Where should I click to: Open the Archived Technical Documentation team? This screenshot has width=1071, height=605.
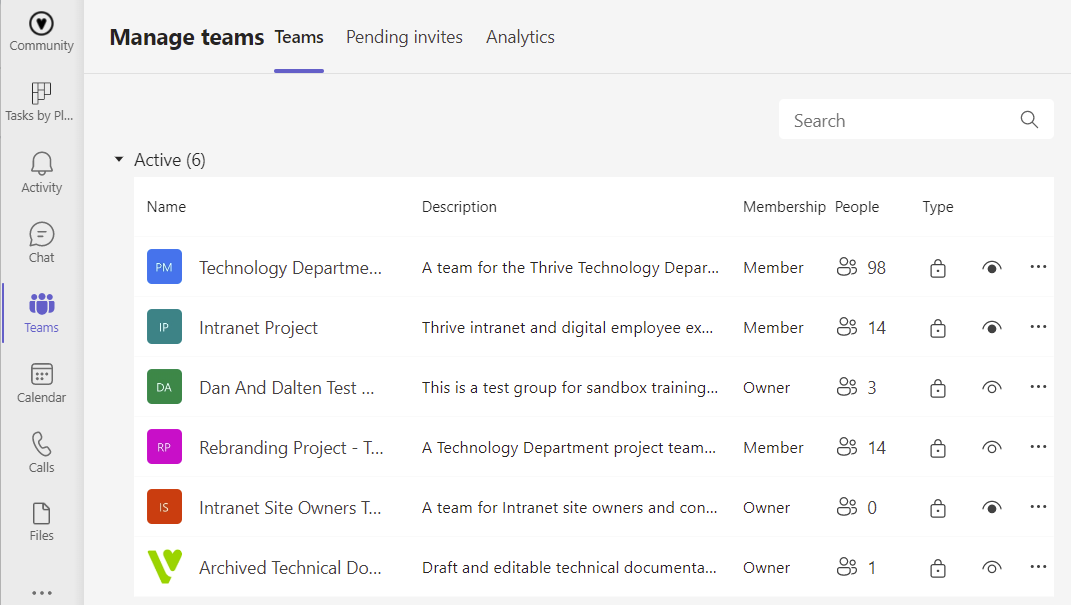290,568
